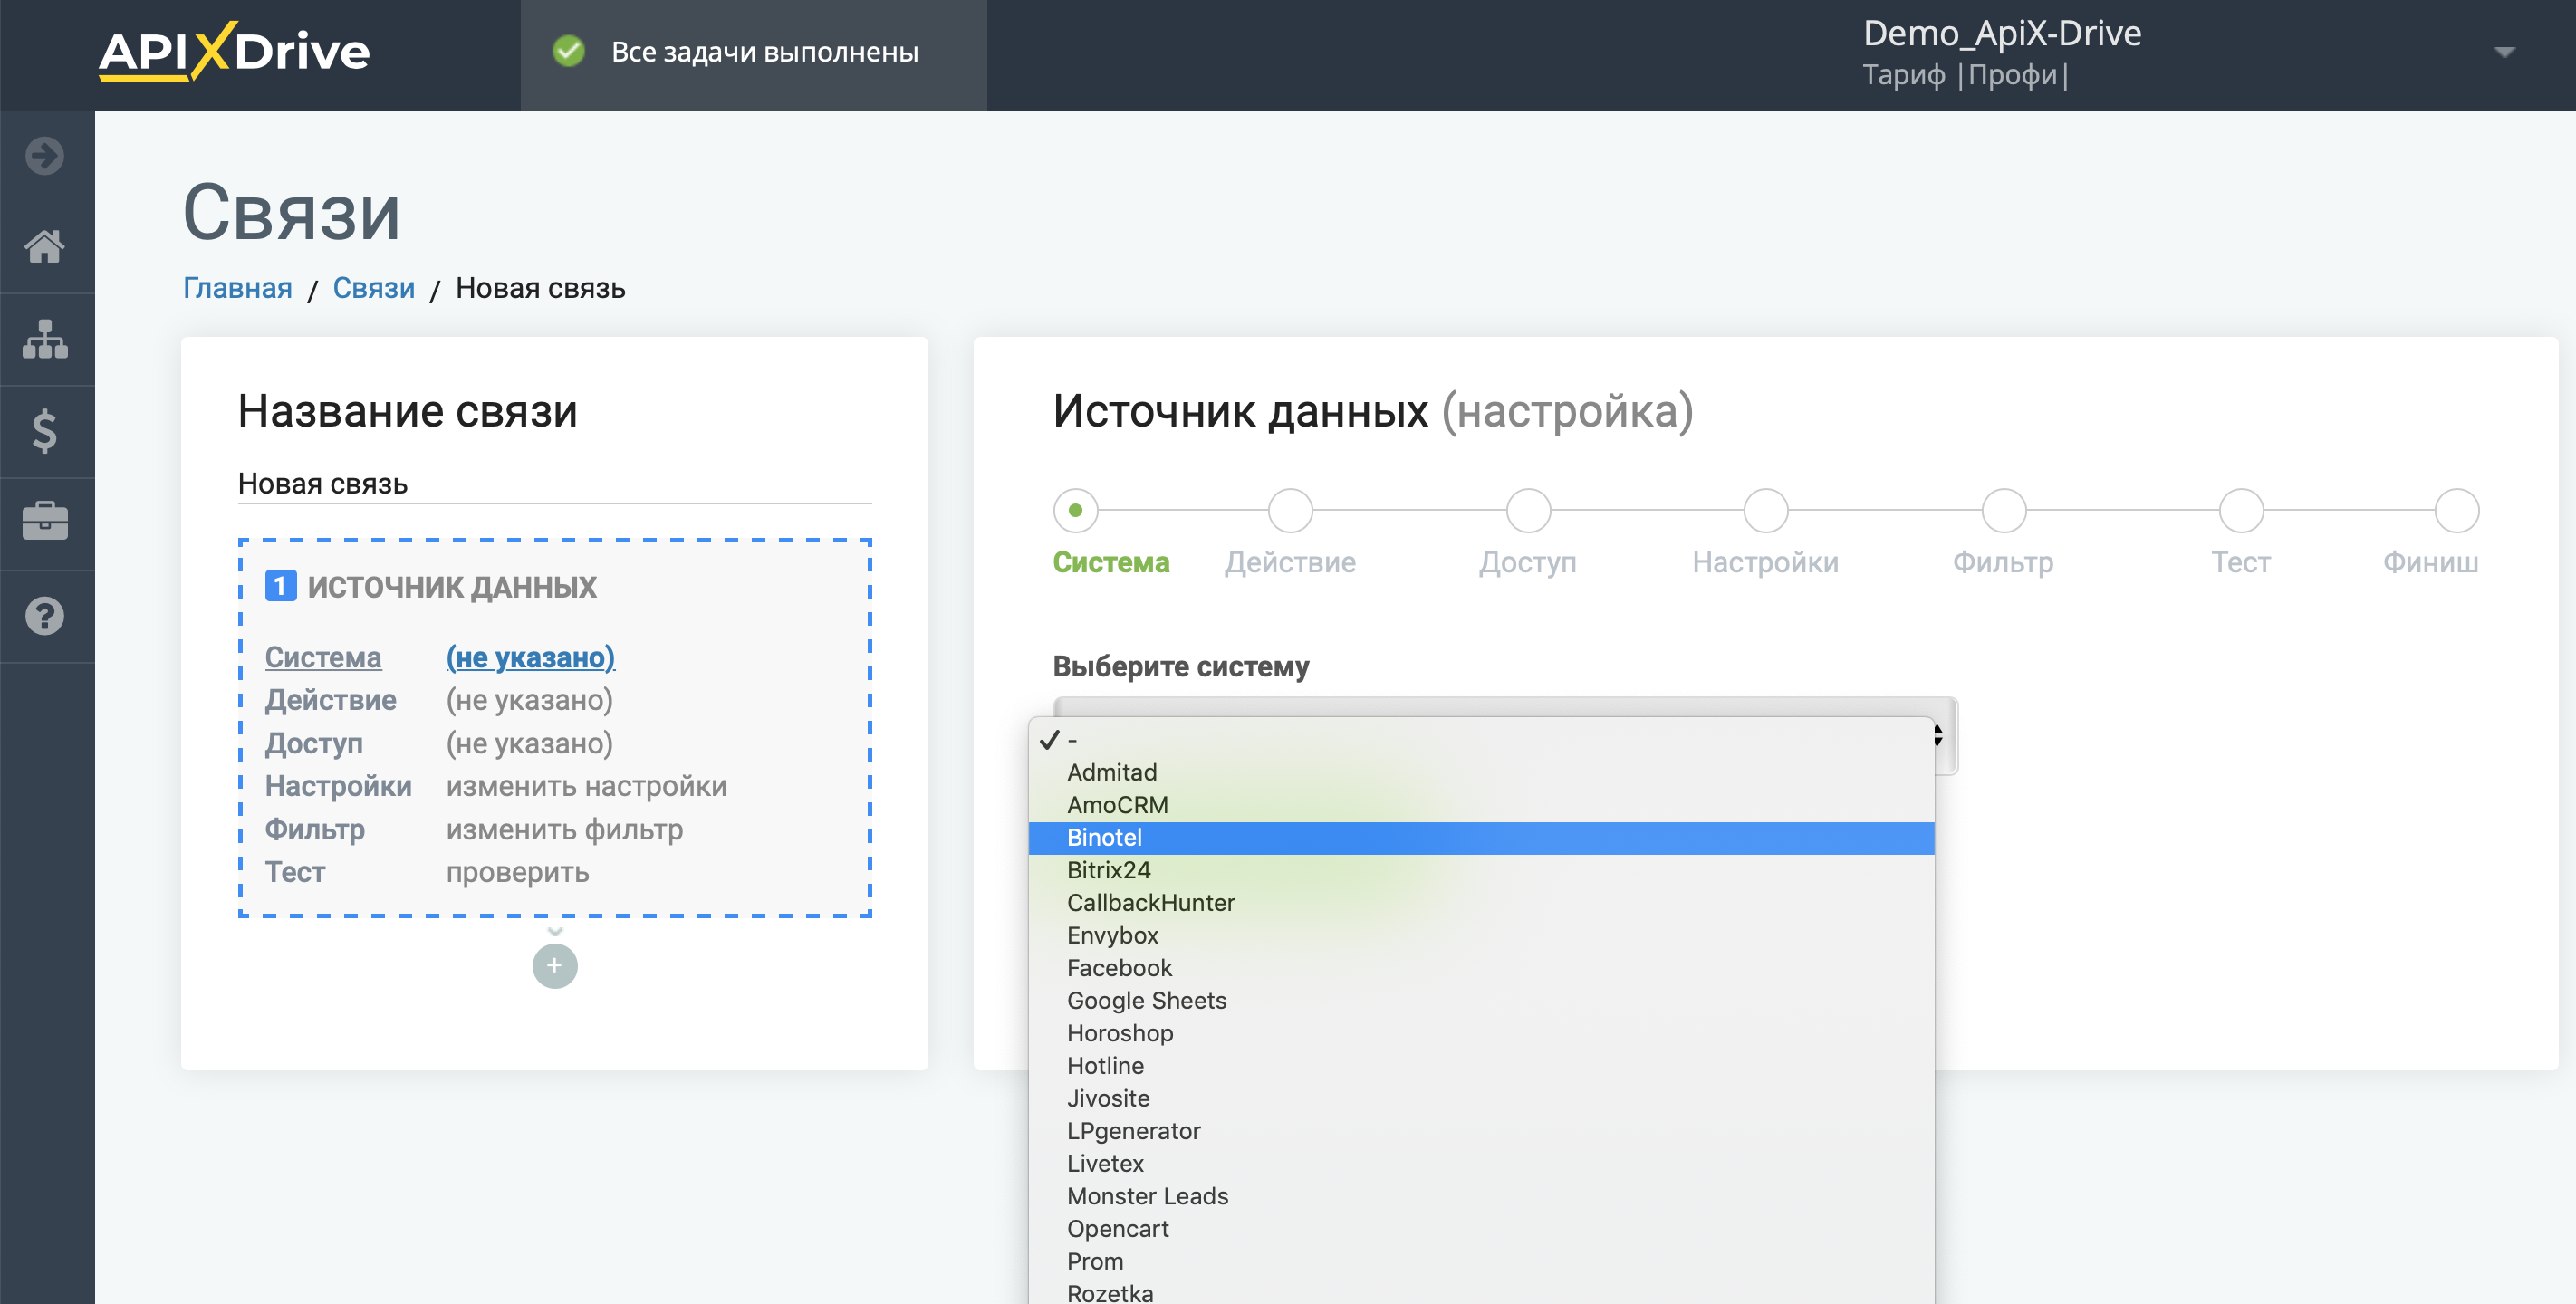
Task: Choose Bitrix24 from the system list
Action: coord(1481,871)
